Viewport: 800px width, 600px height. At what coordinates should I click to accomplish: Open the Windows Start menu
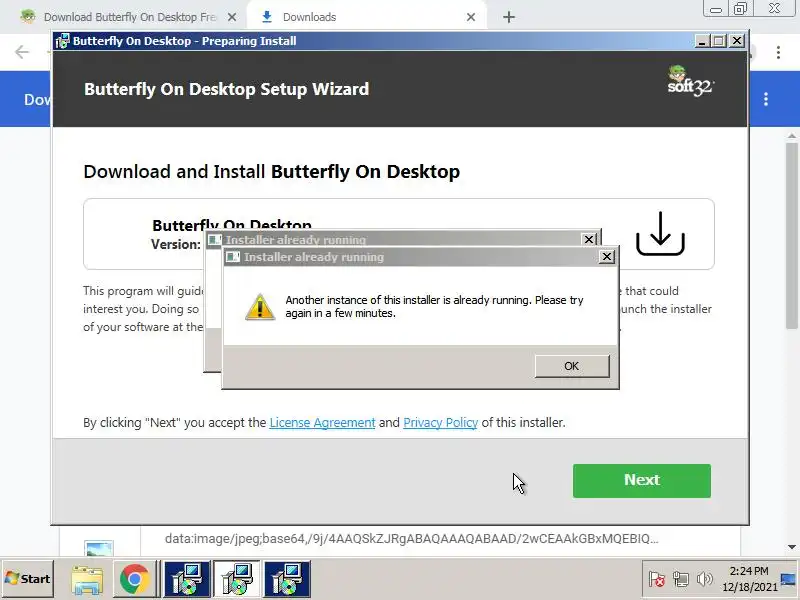28,579
